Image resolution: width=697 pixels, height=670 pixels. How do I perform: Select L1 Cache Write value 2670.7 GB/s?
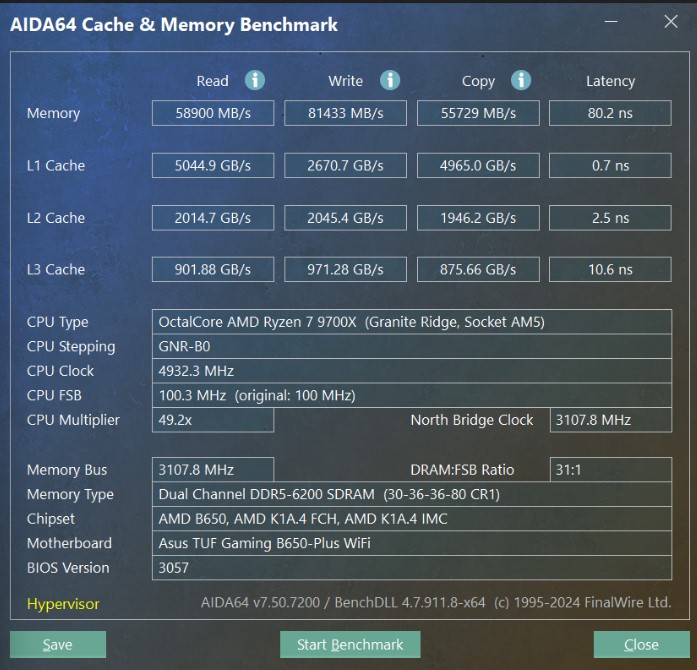[345, 165]
